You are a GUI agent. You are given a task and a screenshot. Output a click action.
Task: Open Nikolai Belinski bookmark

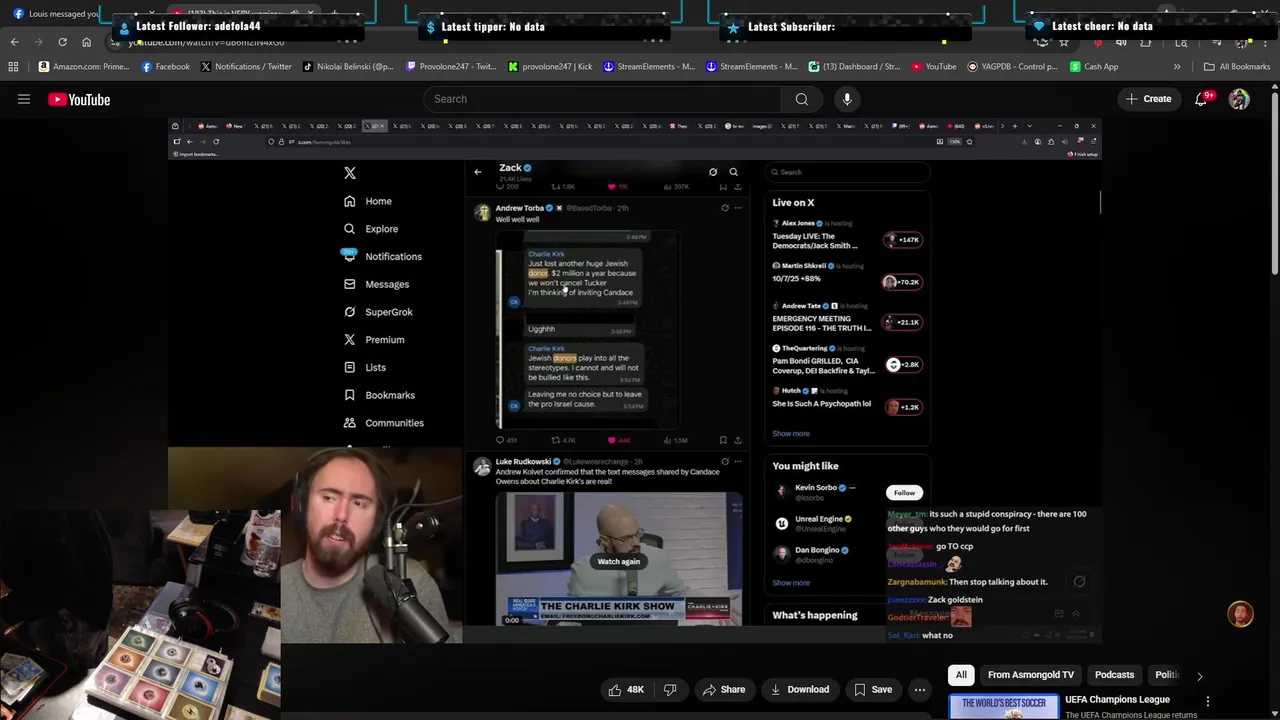(348, 67)
